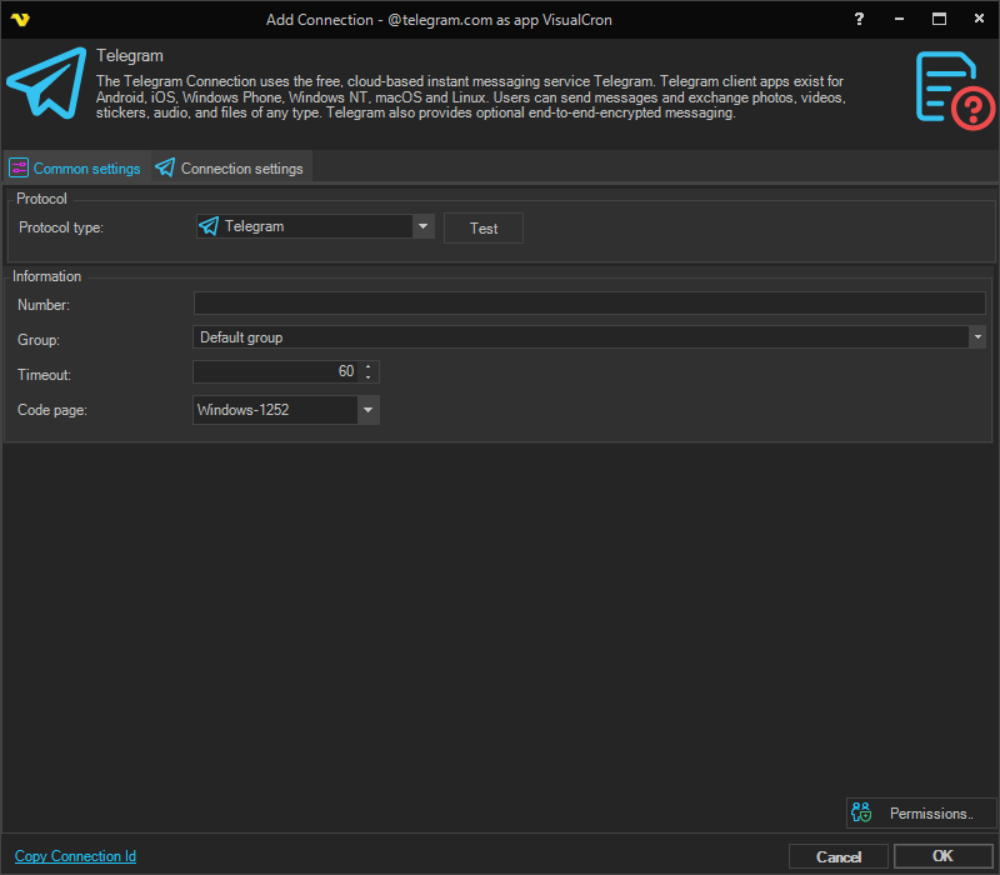Image resolution: width=1000 pixels, height=875 pixels.
Task: Maximize the Add Connection window
Action: pos(939,19)
